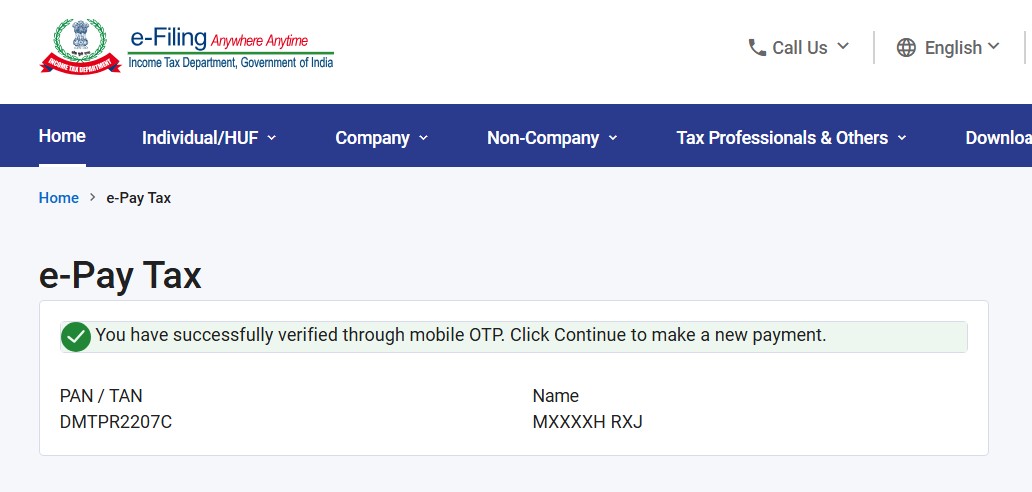Click the green success checkmark icon
This screenshot has height=492, width=1032.
click(x=76, y=337)
